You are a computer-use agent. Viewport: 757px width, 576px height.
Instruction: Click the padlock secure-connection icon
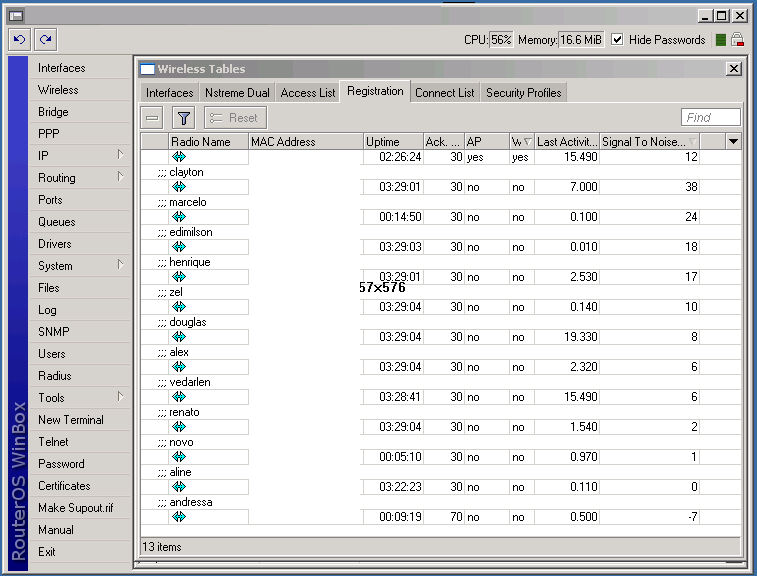pyautogui.click(x=737, y=40)
